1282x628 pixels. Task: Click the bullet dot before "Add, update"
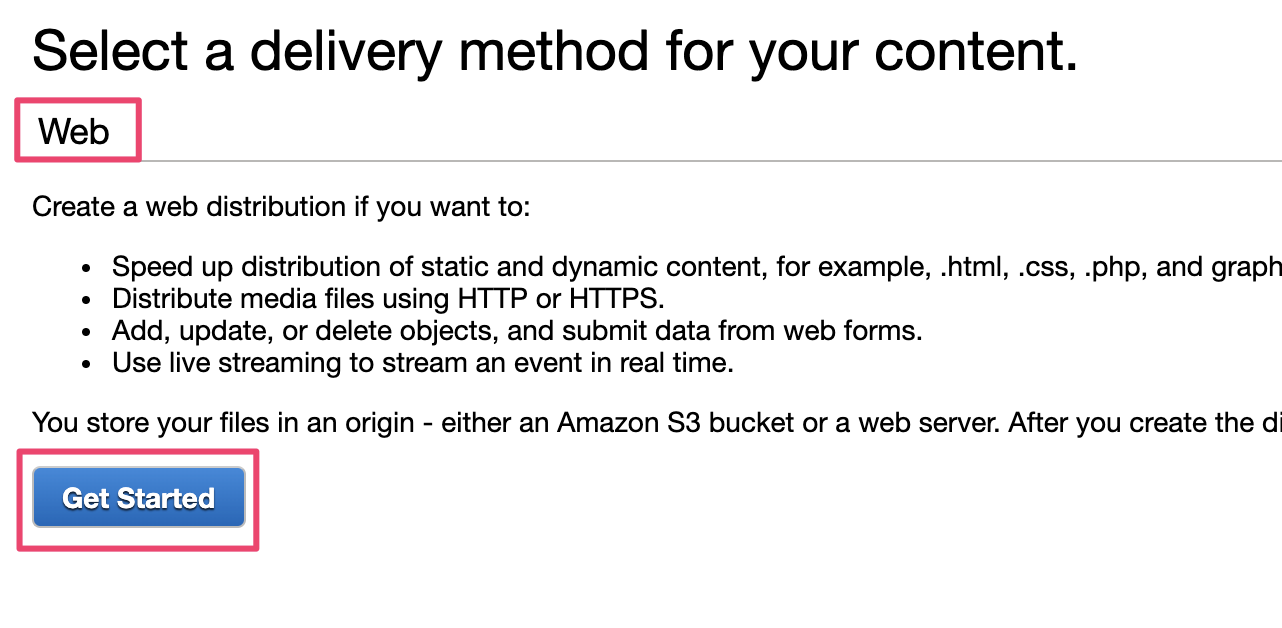[89, 332]
